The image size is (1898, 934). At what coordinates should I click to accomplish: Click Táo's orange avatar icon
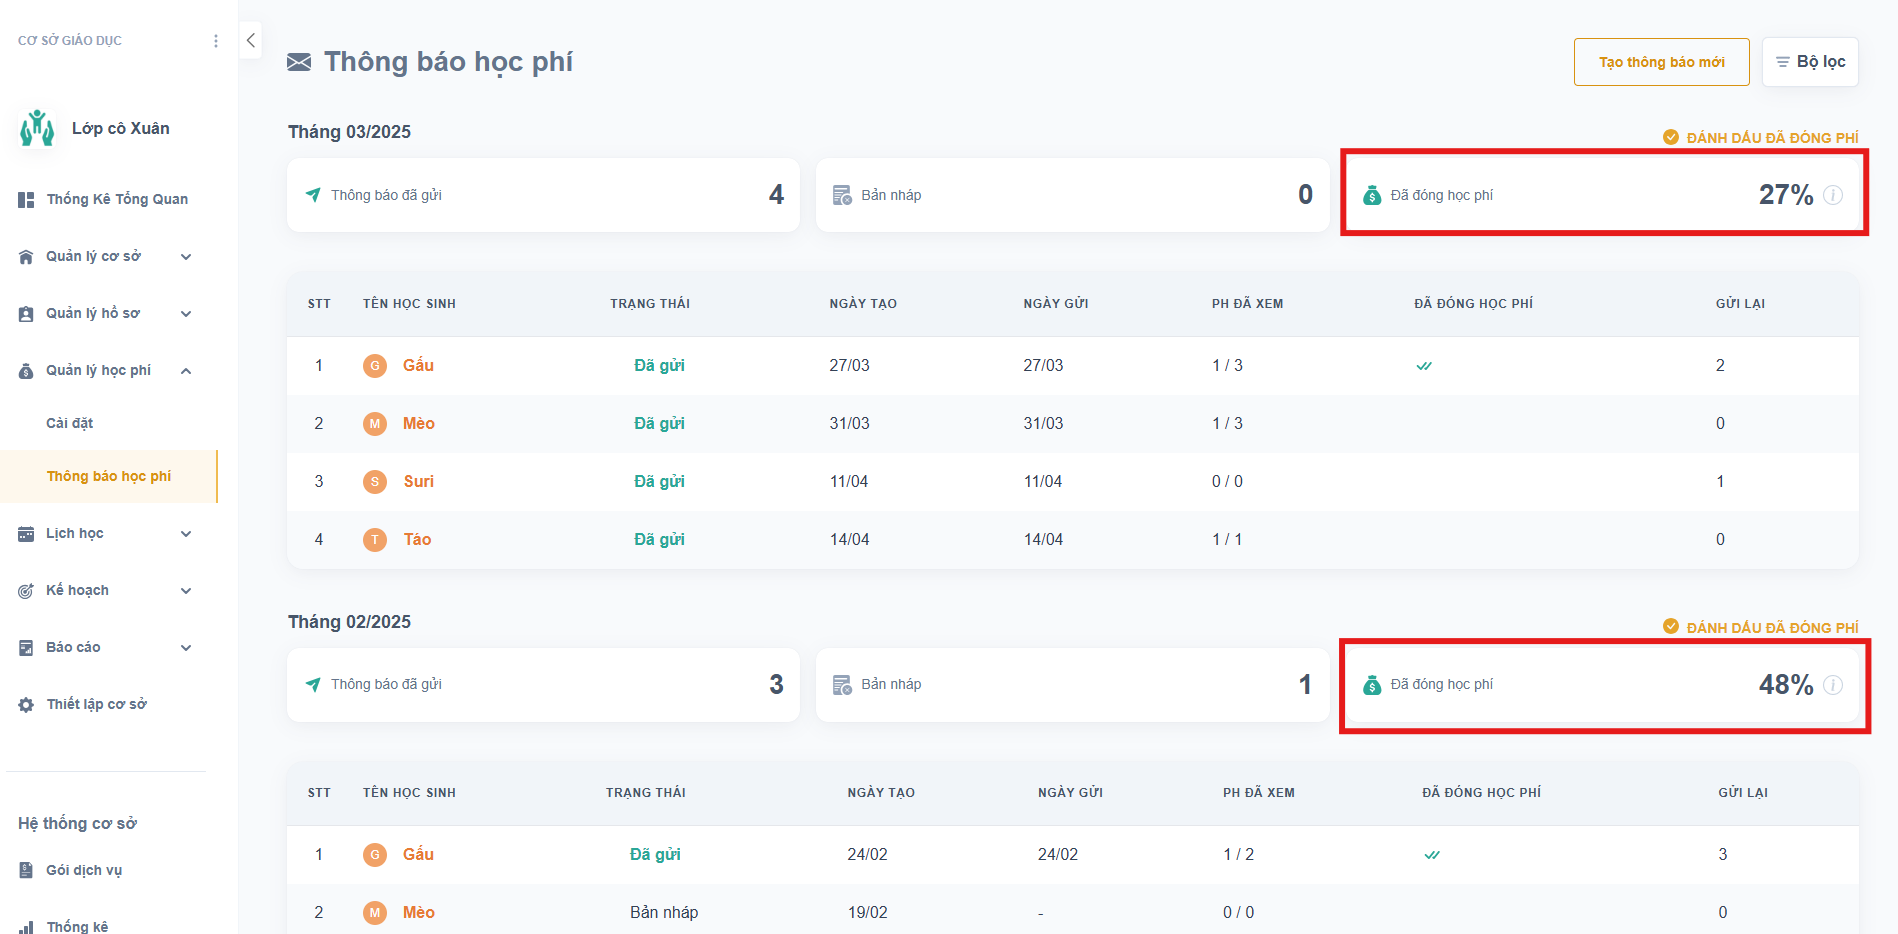(x=375, y=540)
